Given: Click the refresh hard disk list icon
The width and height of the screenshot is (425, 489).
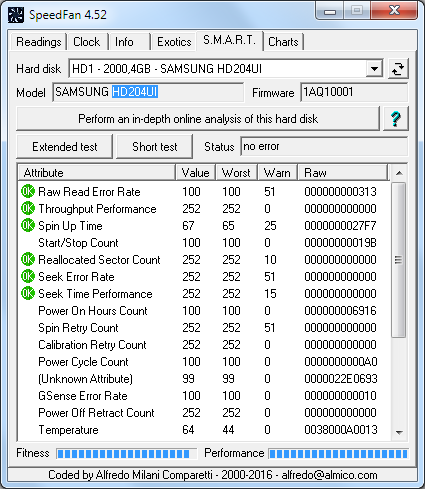Looking at the screenshot, I should [x=398, y=69].
